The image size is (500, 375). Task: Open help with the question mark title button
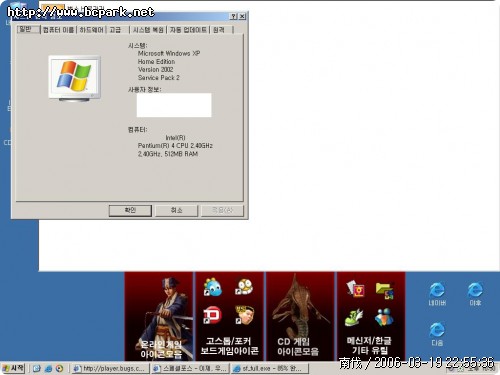click(234, 16)
